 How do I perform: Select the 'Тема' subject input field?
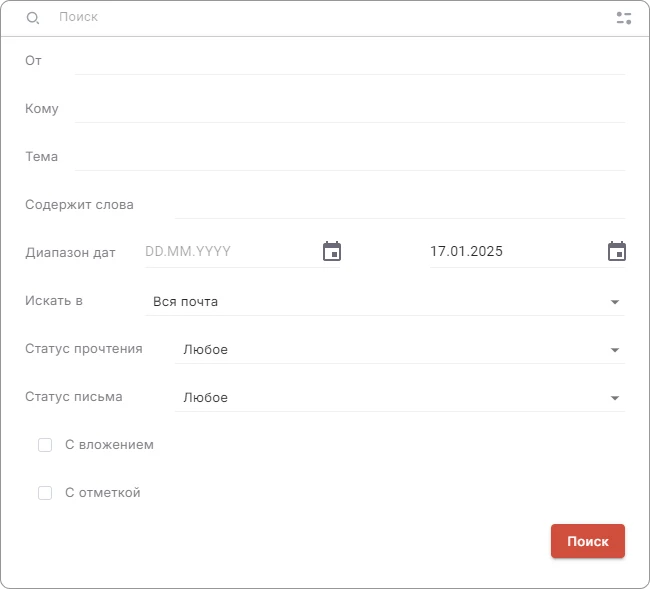[x=350, y=157]
